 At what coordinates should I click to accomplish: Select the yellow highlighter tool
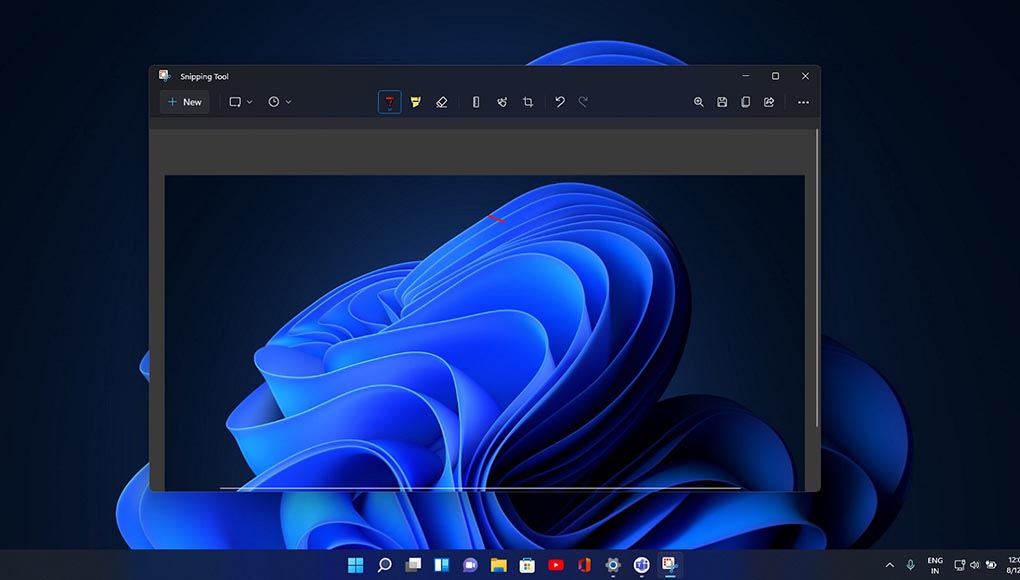pyautogui.click(x=416, y=102)
